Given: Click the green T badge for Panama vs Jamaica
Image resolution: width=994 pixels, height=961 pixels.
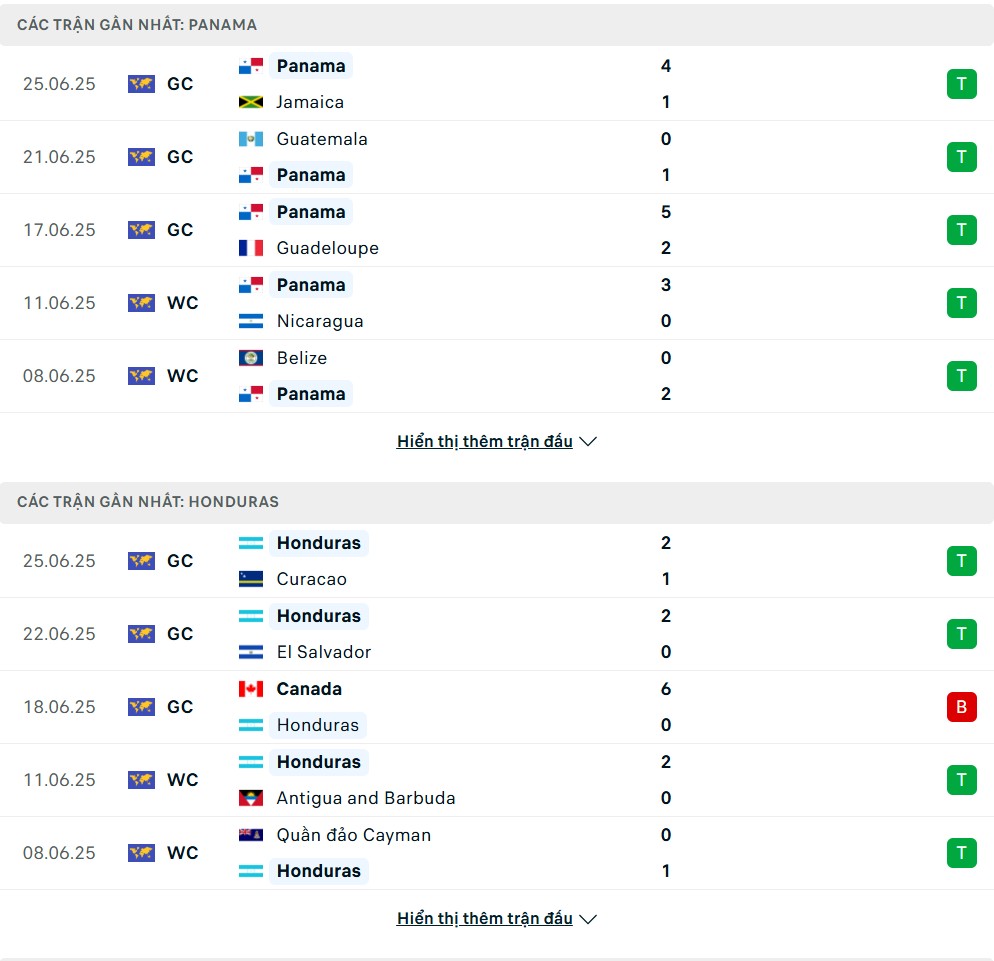Looking at the screenshot, I should tap(961, 84).
